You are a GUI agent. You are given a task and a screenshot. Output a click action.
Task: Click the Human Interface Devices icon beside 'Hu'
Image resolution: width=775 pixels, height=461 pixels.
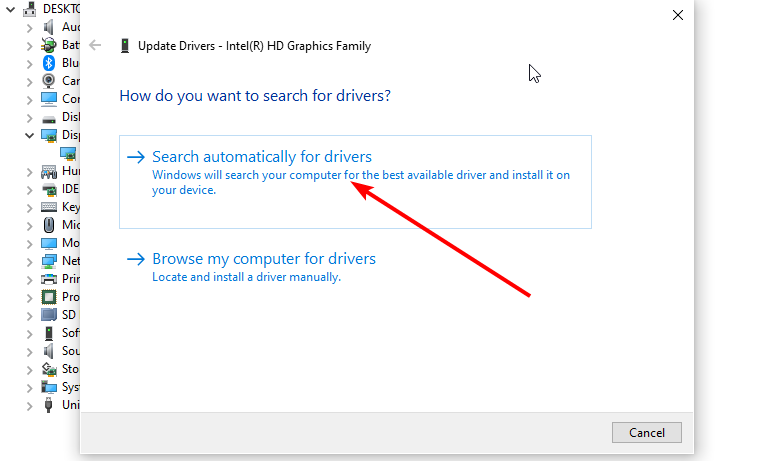click(48, 171)
